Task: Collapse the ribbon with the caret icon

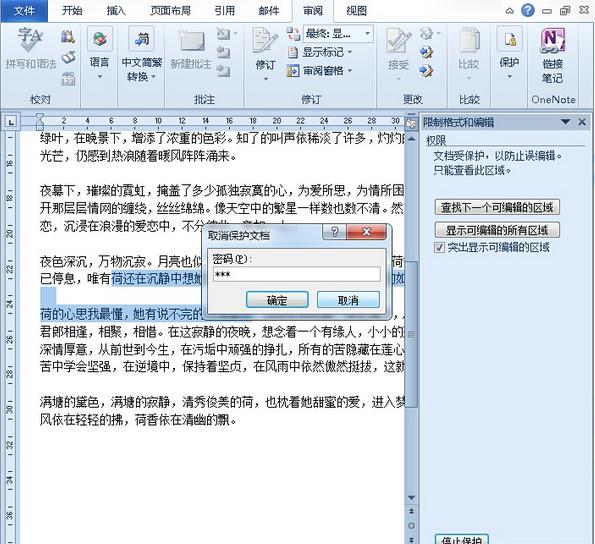Action: (x=510, y=11)
